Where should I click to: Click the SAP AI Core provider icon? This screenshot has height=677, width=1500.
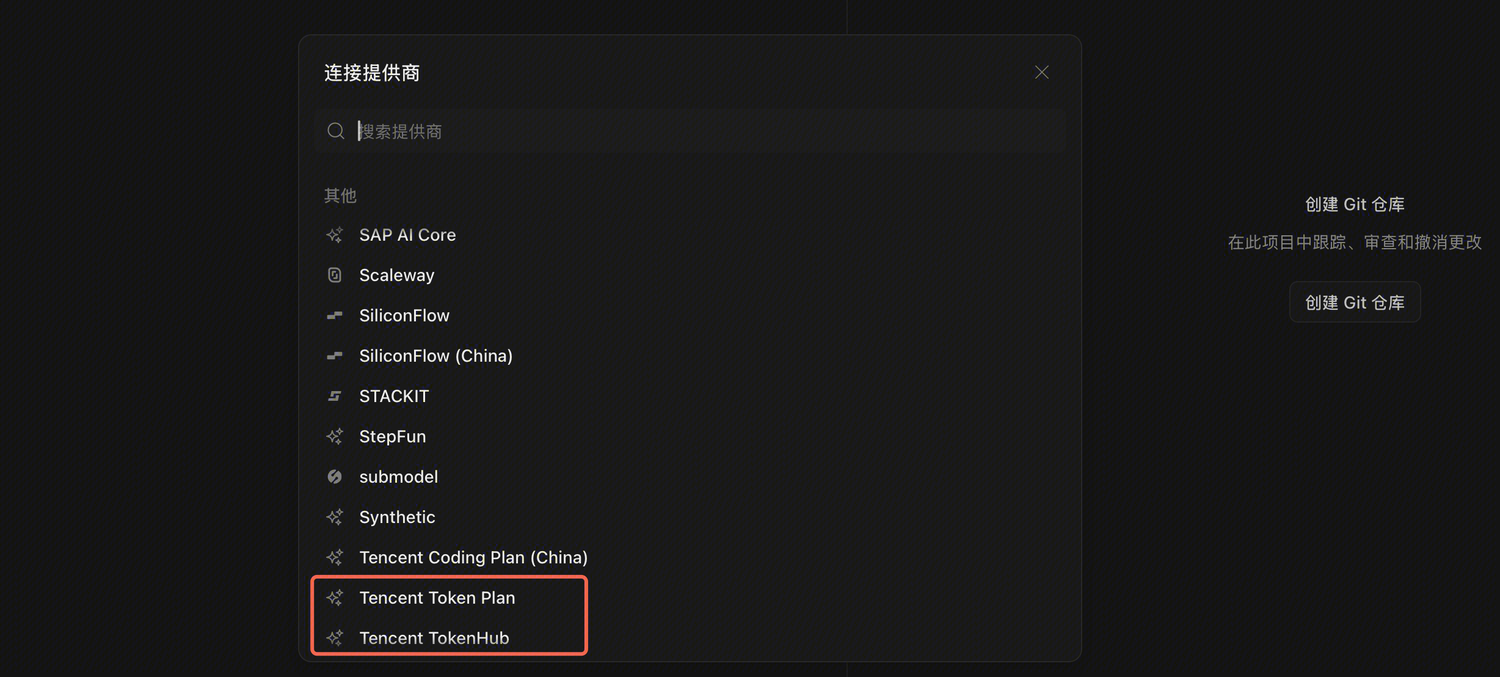335,235
